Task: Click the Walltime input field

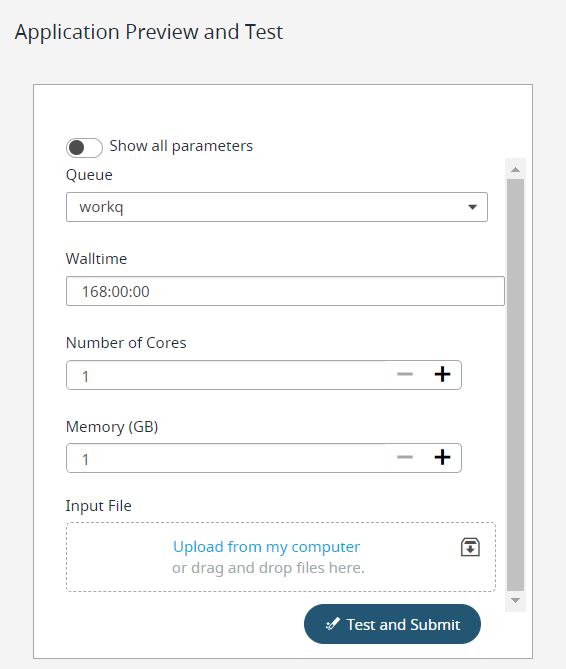Action: (x=285, y=291)
